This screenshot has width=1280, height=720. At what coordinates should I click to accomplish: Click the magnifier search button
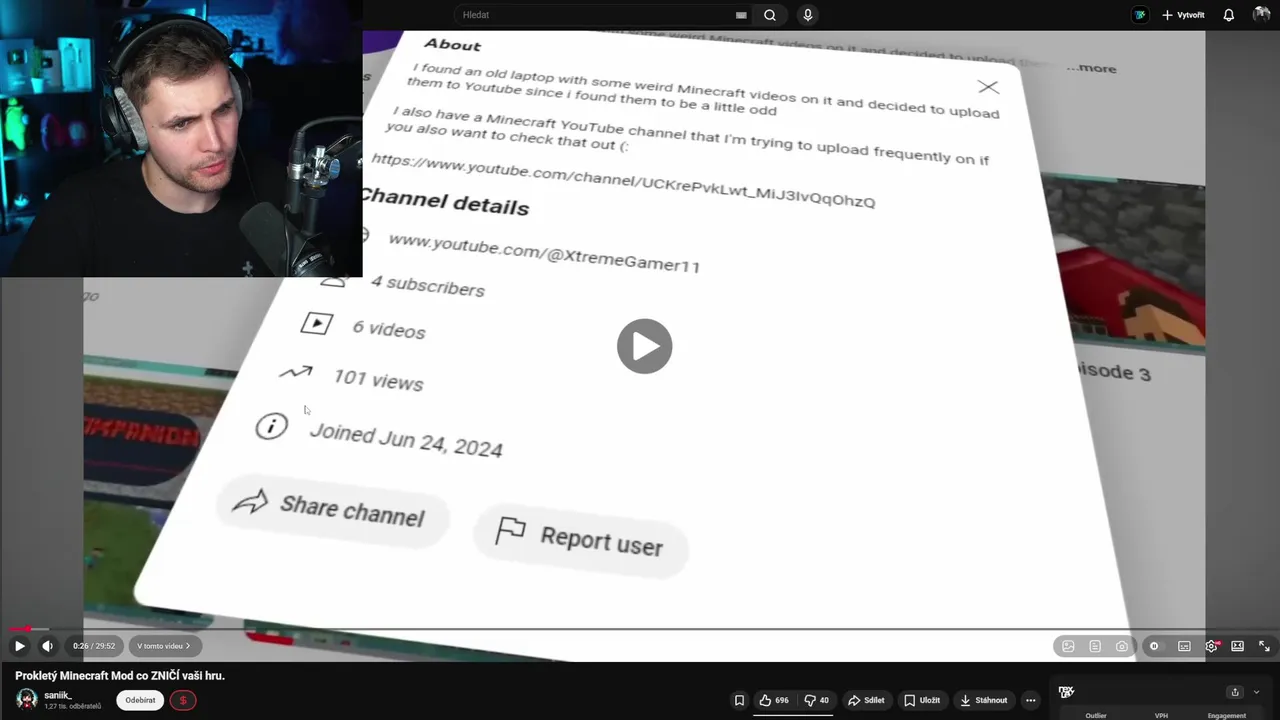(x=770, y=15)
